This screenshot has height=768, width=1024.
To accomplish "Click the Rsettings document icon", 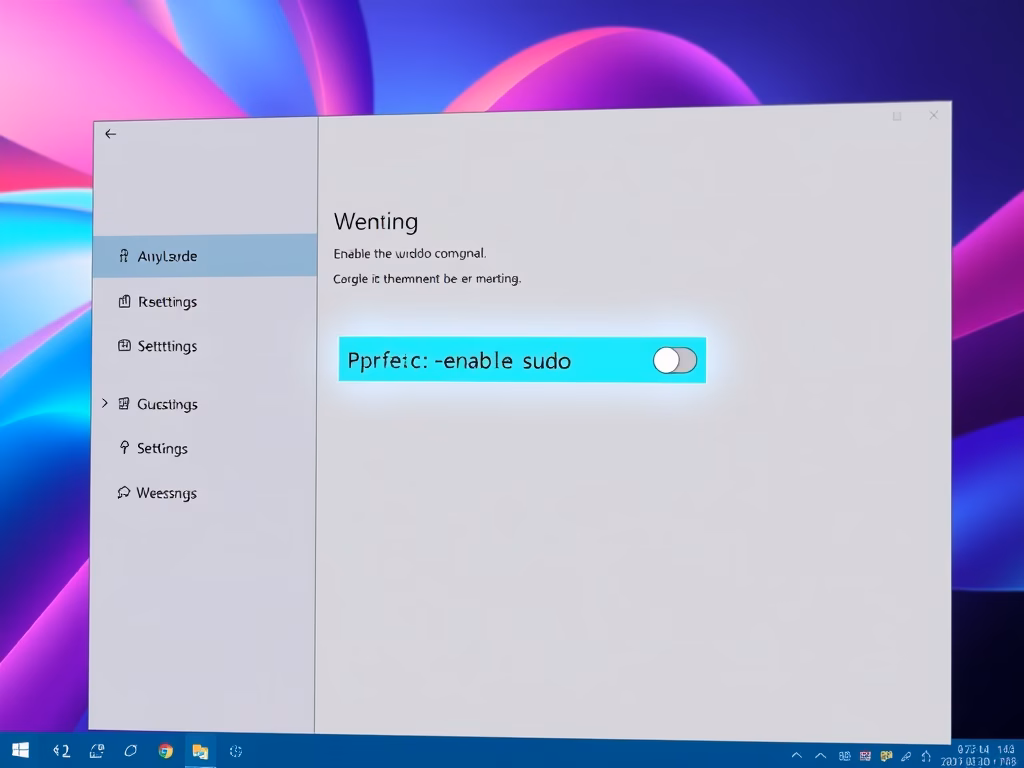I will (125, 301).
